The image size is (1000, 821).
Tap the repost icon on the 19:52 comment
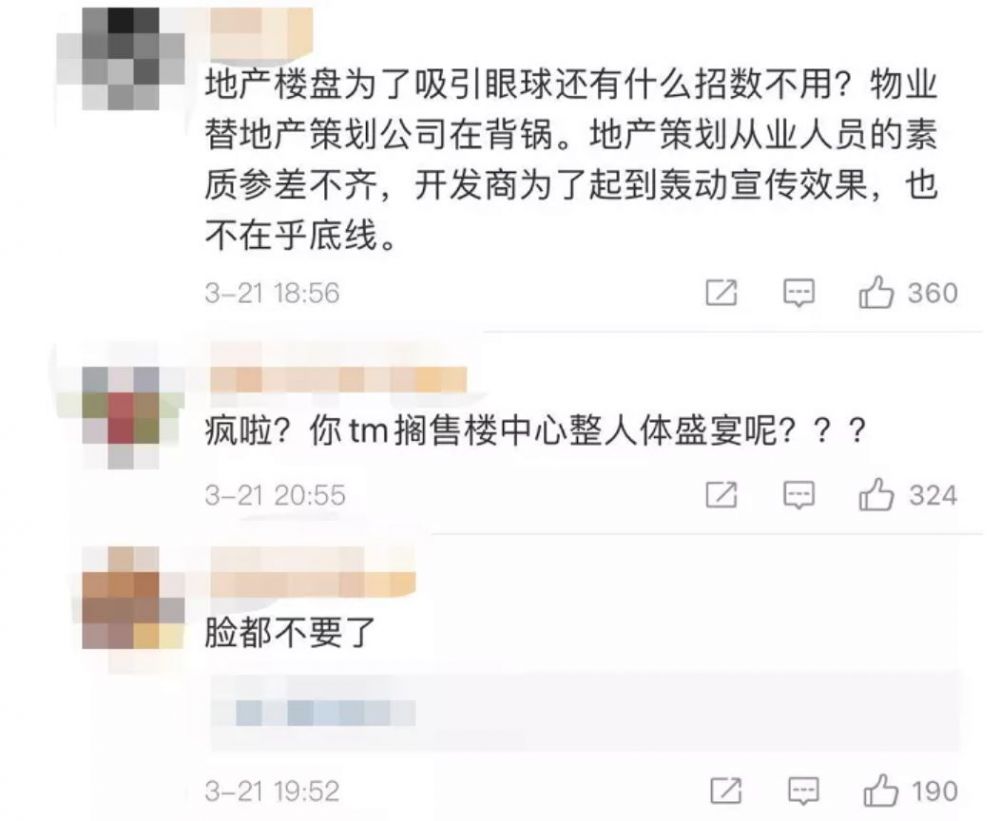726,791
